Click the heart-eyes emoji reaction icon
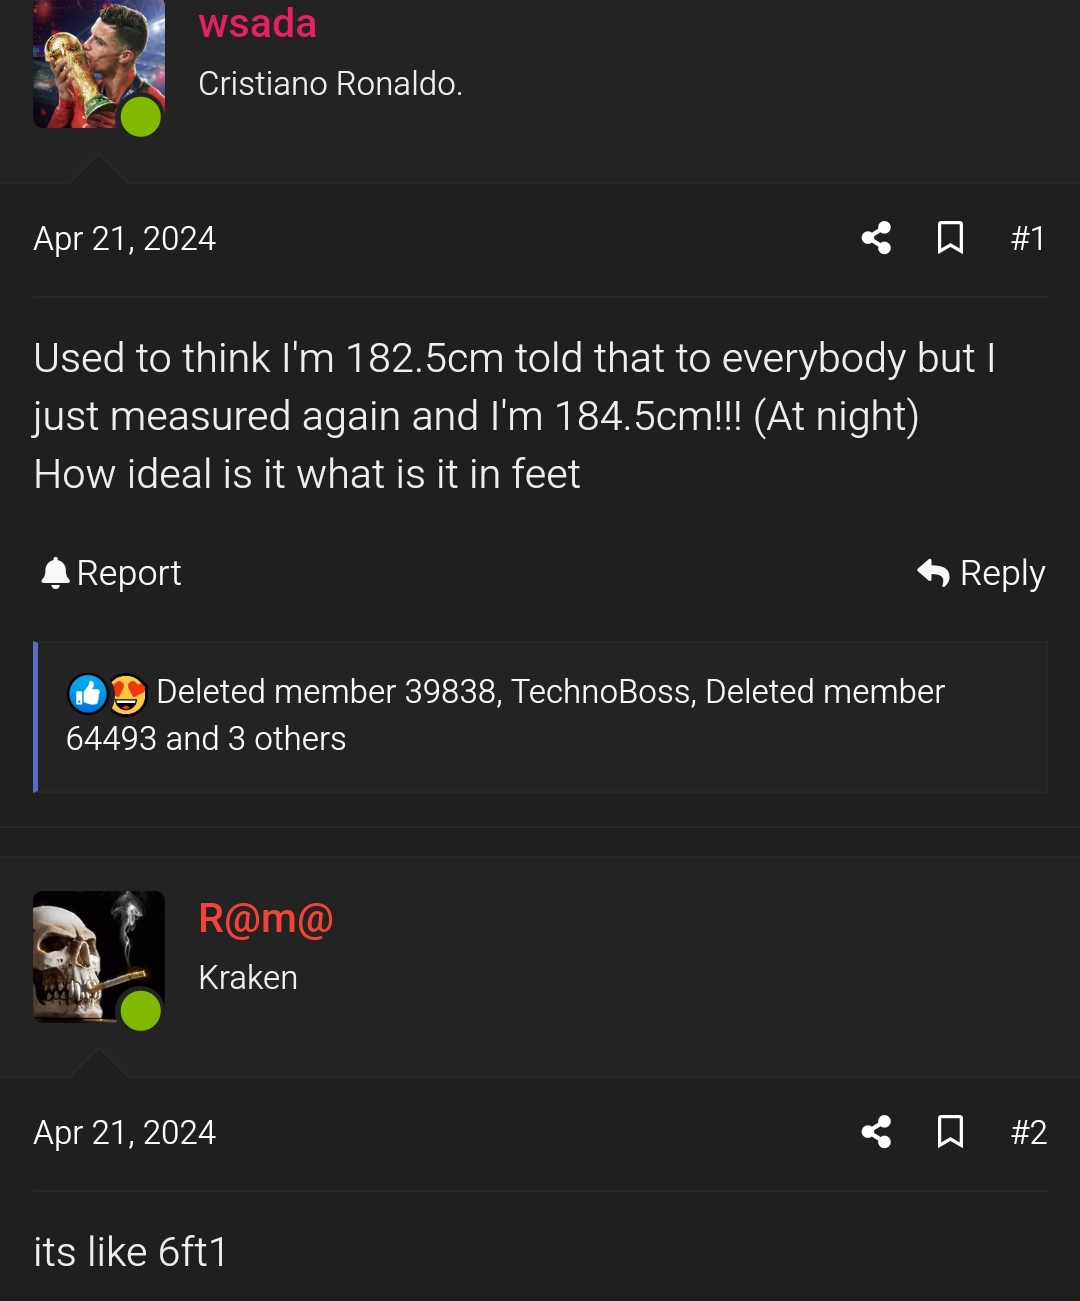The width and height of the screenshot is (1080, 1301). point(128,692)
